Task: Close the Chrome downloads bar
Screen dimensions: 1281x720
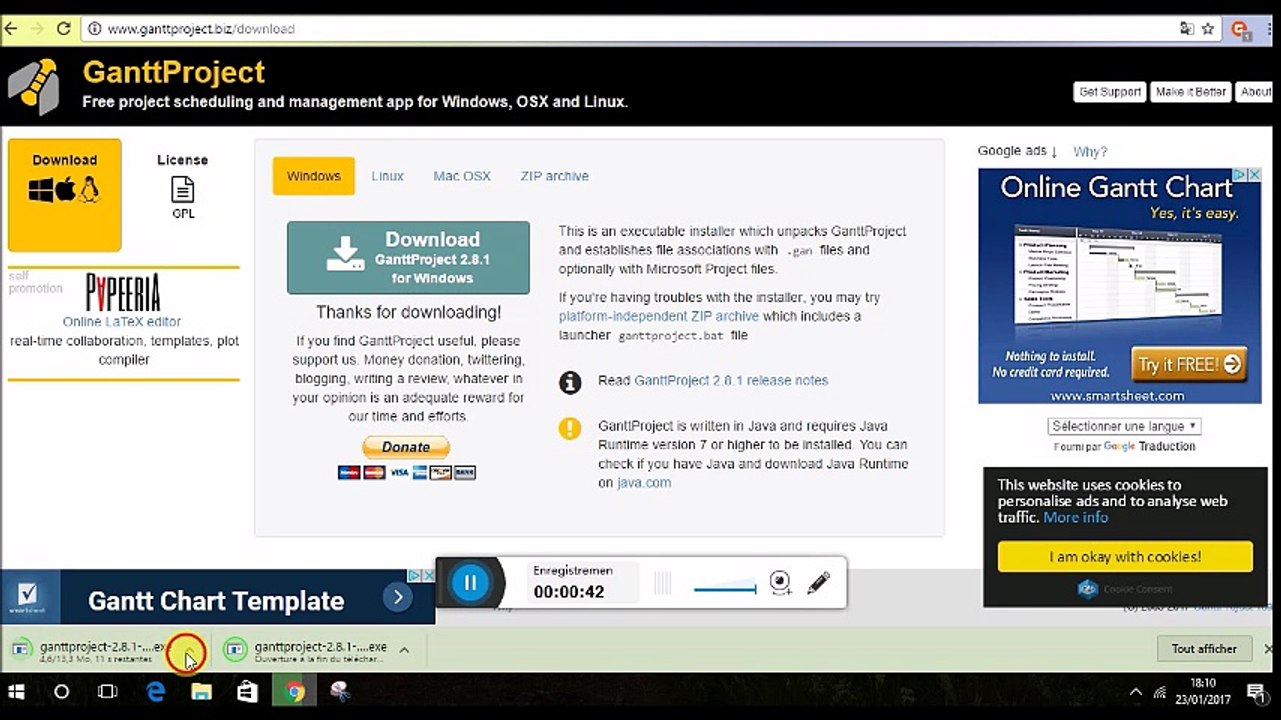Action: tap(1269, 649)
